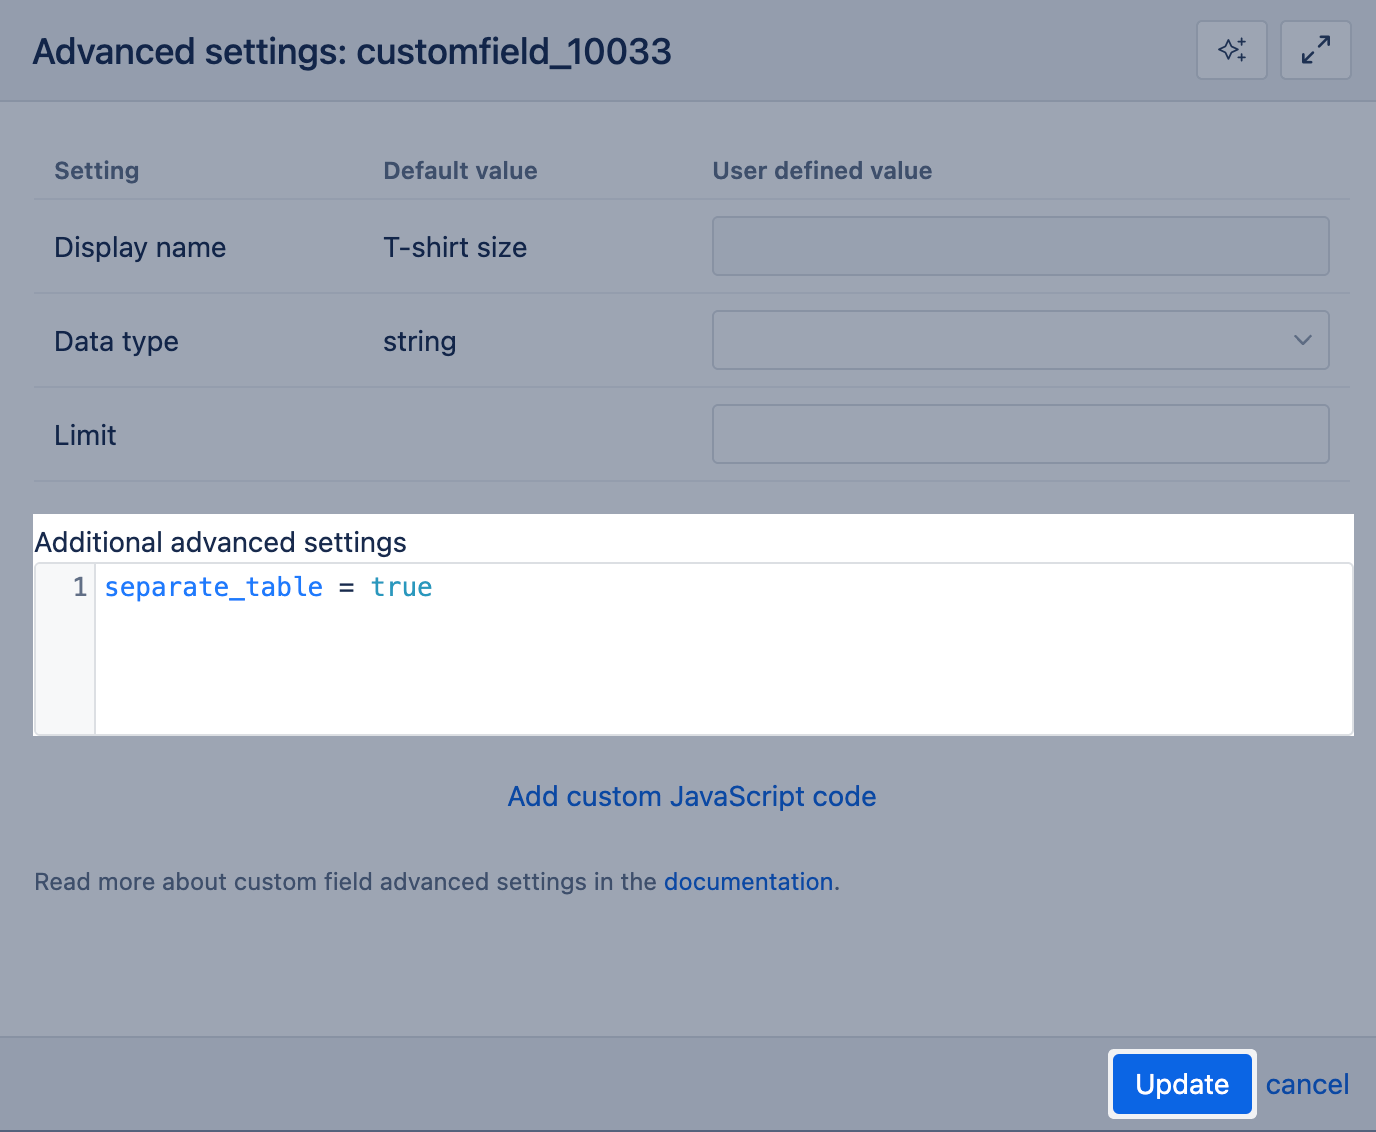Click the string default data type text
The image size is (1376, 1132).
click(x=419, y=341)
